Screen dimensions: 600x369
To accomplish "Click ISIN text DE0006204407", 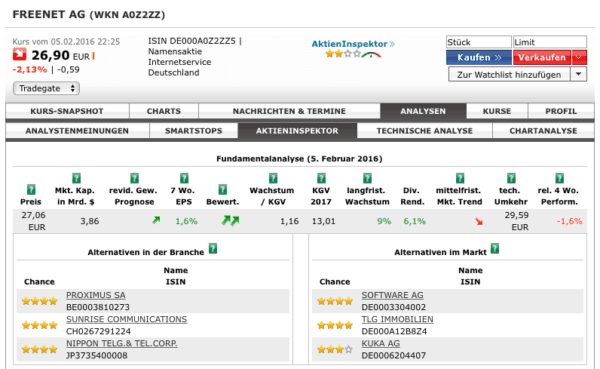I will pyautogui.click(x=394, y=355).
